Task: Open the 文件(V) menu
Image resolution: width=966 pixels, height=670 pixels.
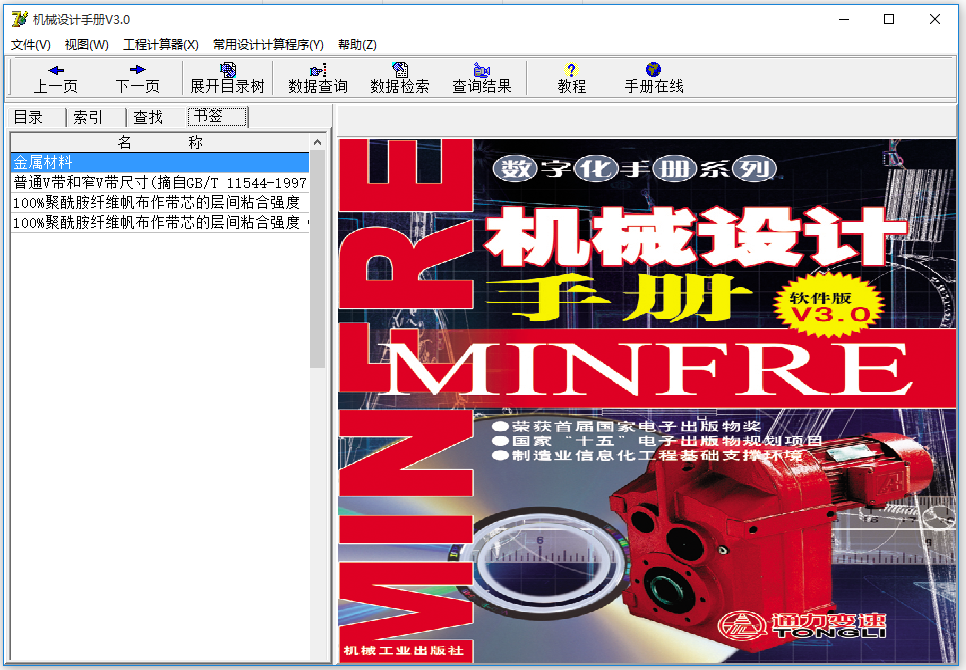Action: coord(31,44)
